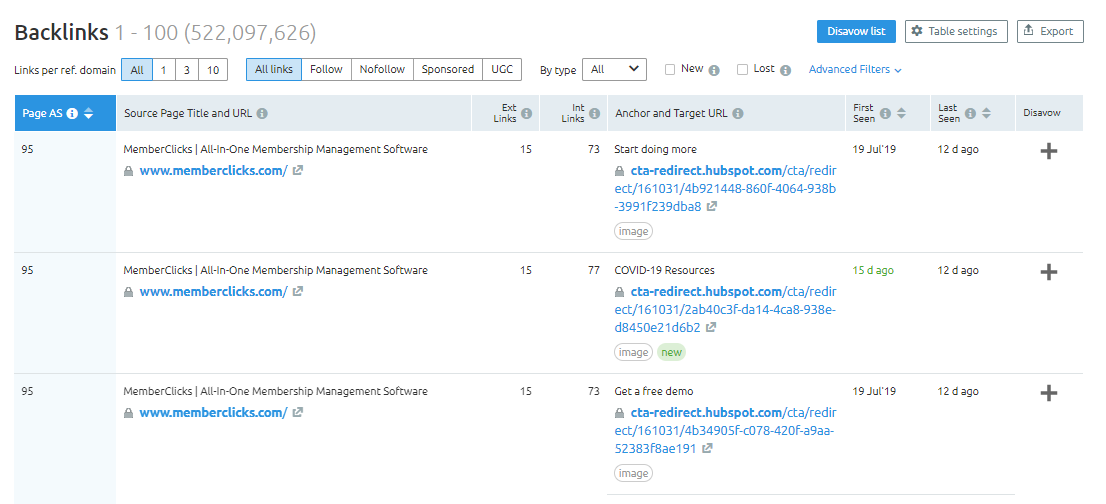Click the Disavow list button
The width and height of the screenshot is (1106, 504).
(856, 31)
